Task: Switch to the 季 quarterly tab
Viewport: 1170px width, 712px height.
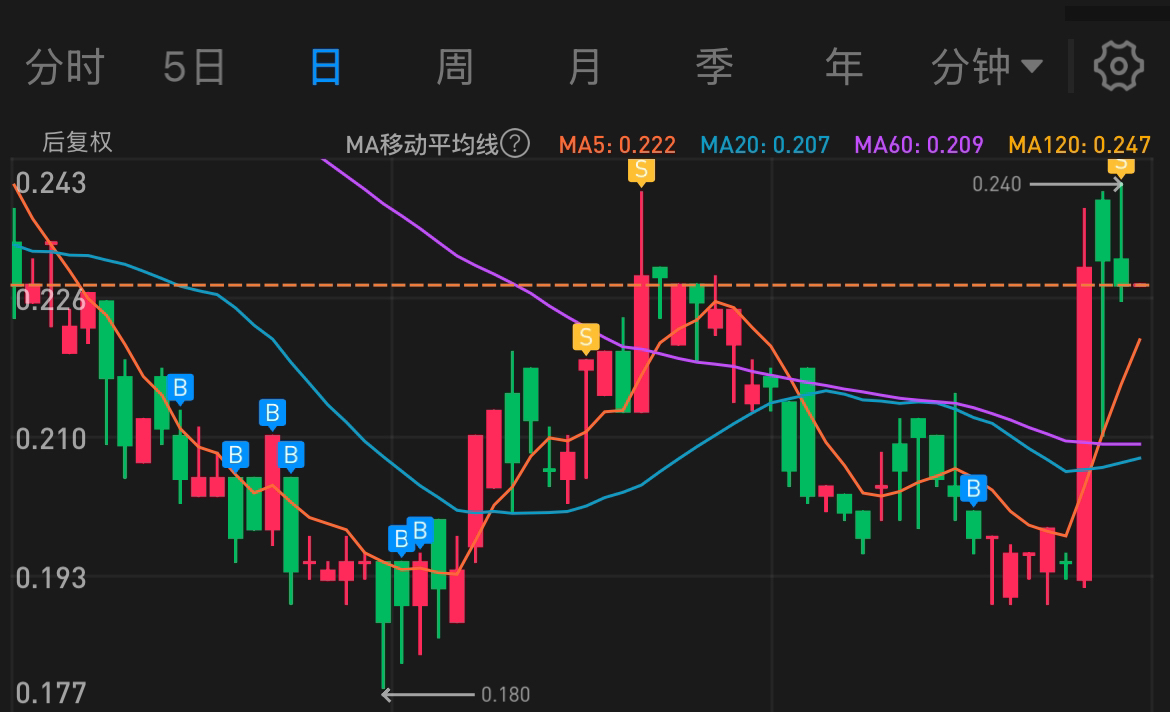Action: [x=714, y=67]
